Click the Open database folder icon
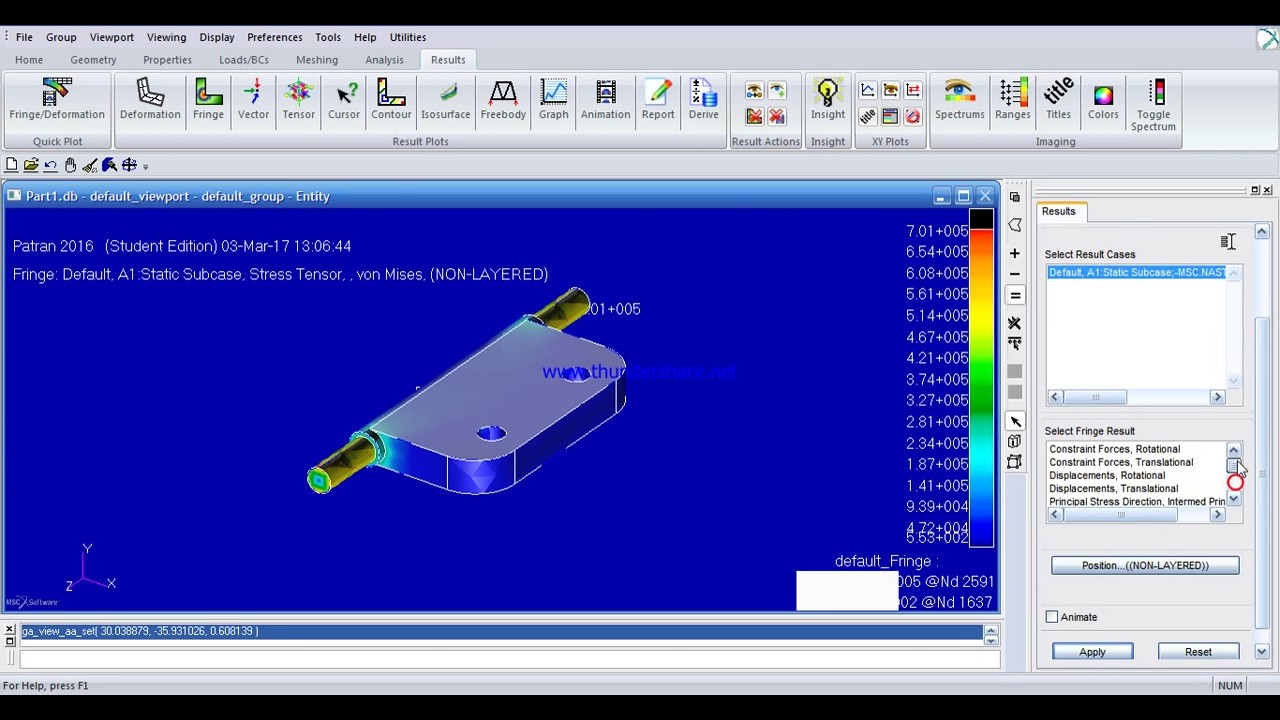This screenshot has width=1280, height=720. 31,165
